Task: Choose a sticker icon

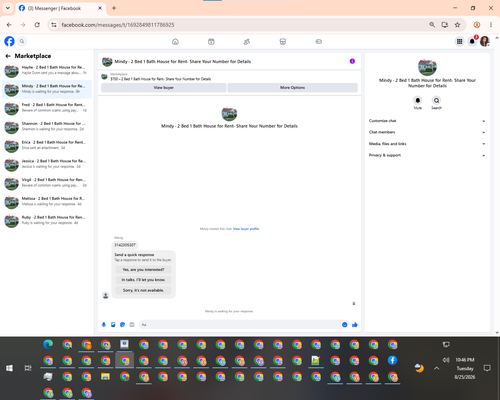Action: click(x=122, y=325)
